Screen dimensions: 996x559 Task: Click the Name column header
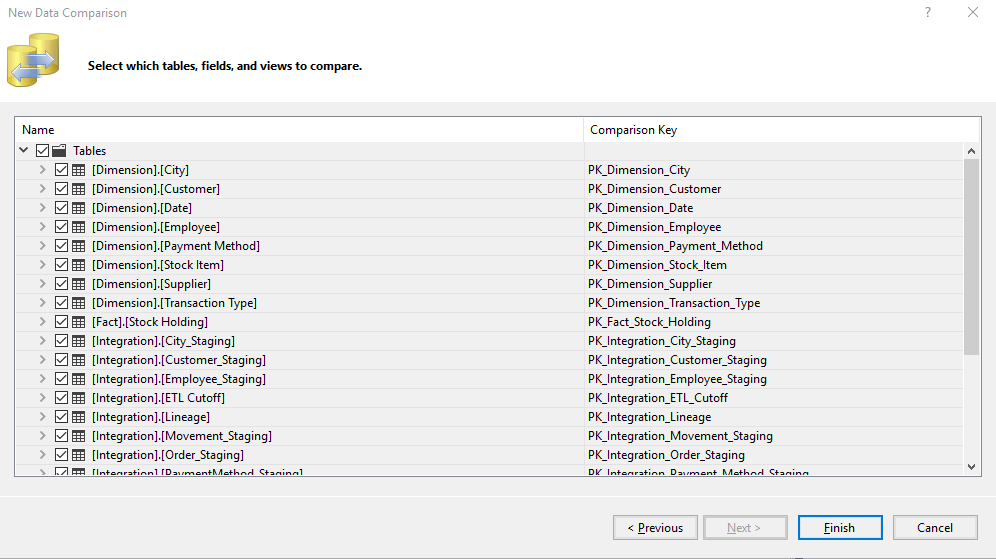[299, 130]
